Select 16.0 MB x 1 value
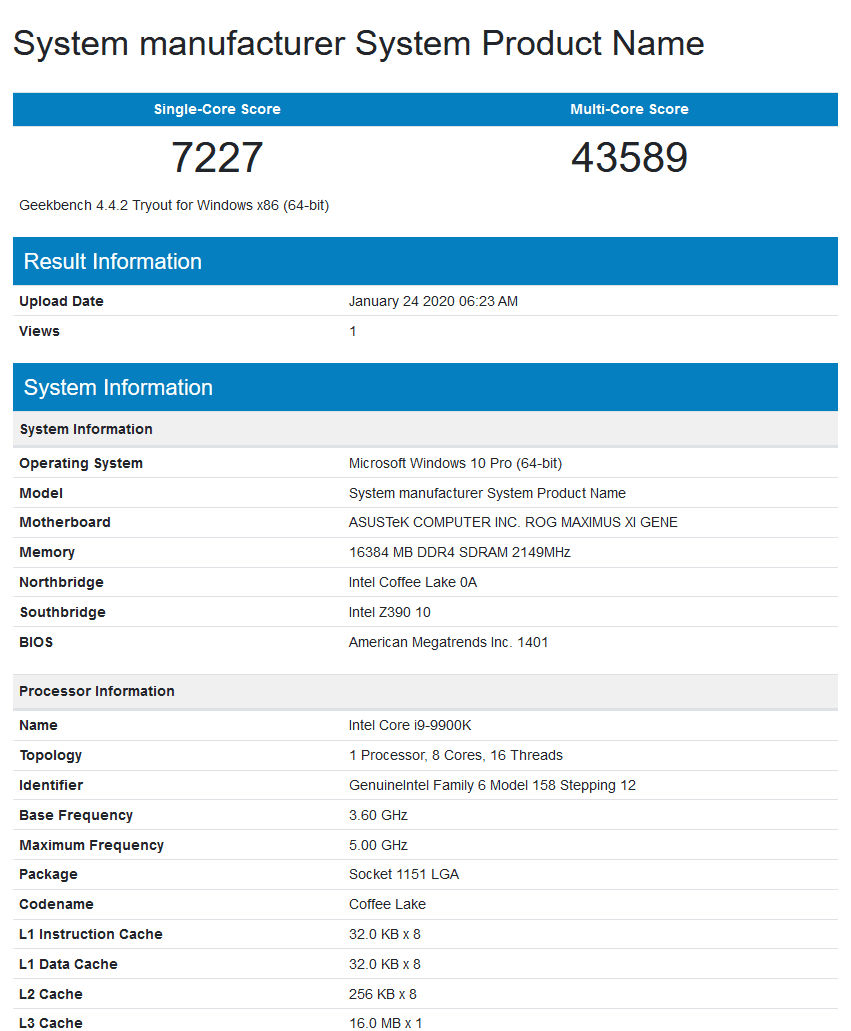The image size is (851, 1031). 385,1022
